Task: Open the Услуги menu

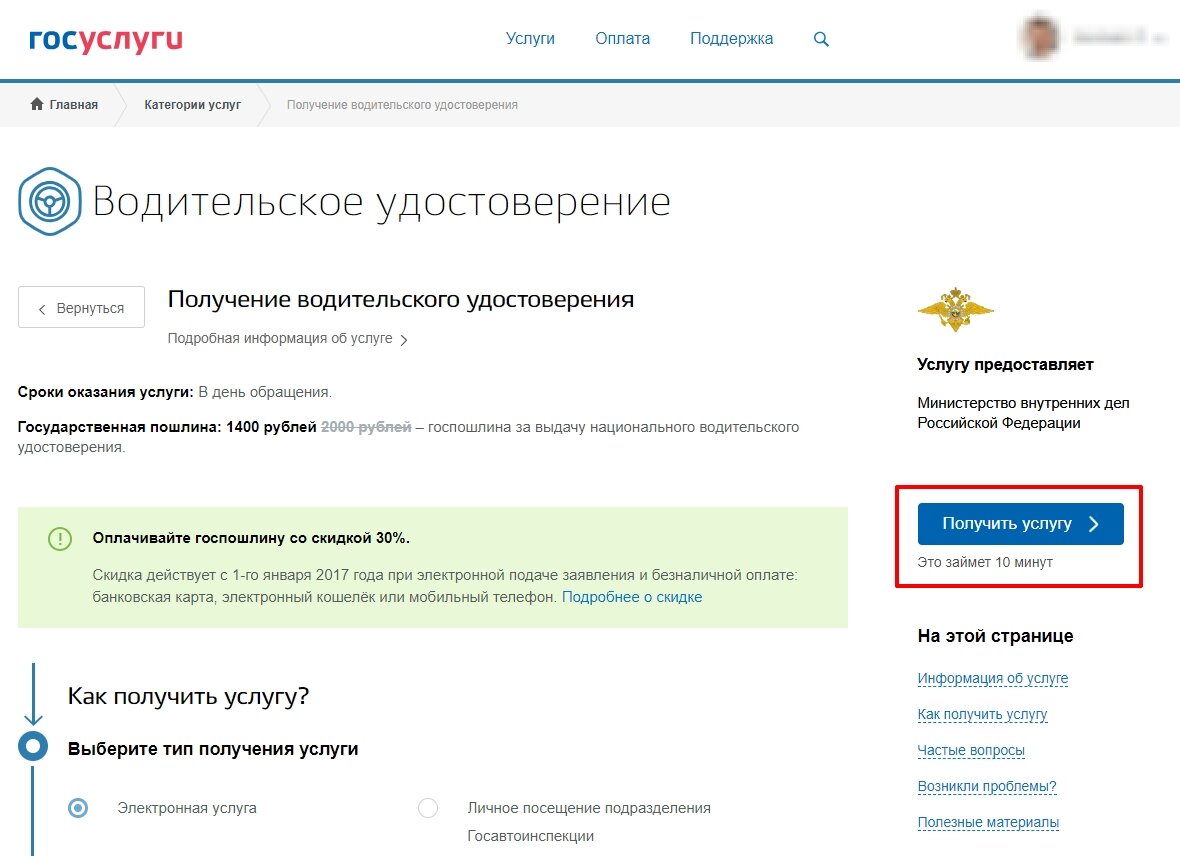Action: click(x=530, y=38)
